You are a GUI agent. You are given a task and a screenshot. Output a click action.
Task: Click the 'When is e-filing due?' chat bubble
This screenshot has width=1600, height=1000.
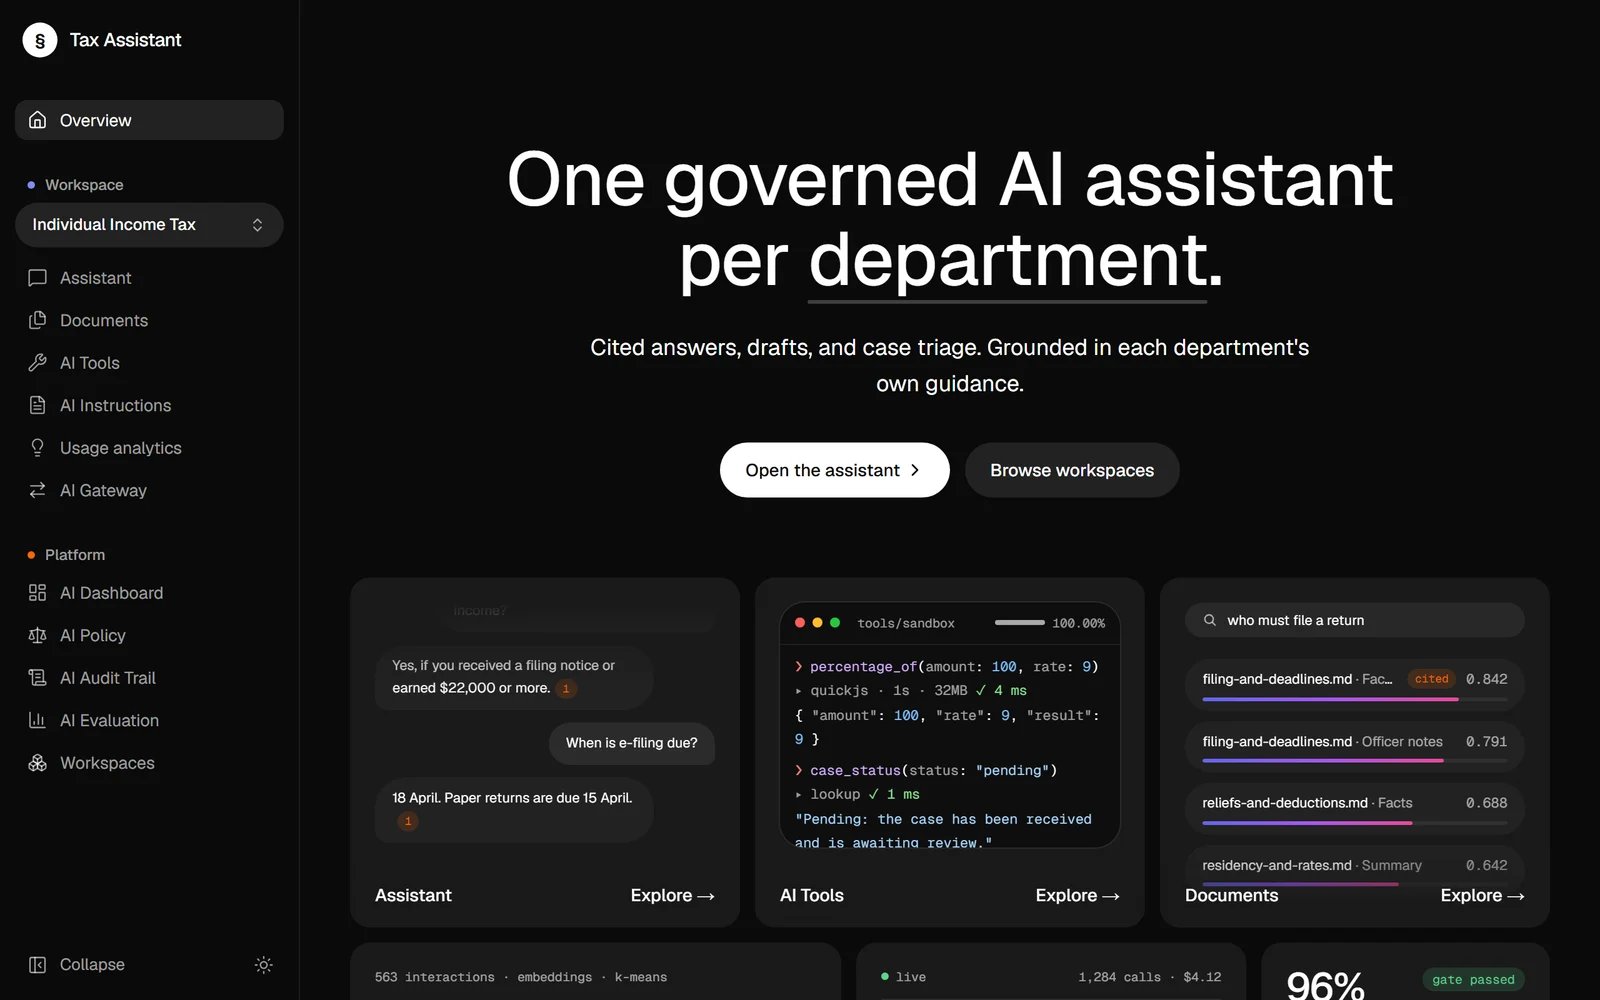point(632,743)
